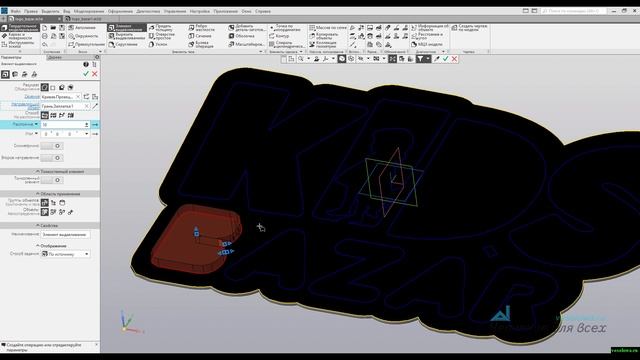The height and width of the screenshot is (360, 640).
Task: Click the Section (Сечение) link label
Action: (x=32, y=97)
